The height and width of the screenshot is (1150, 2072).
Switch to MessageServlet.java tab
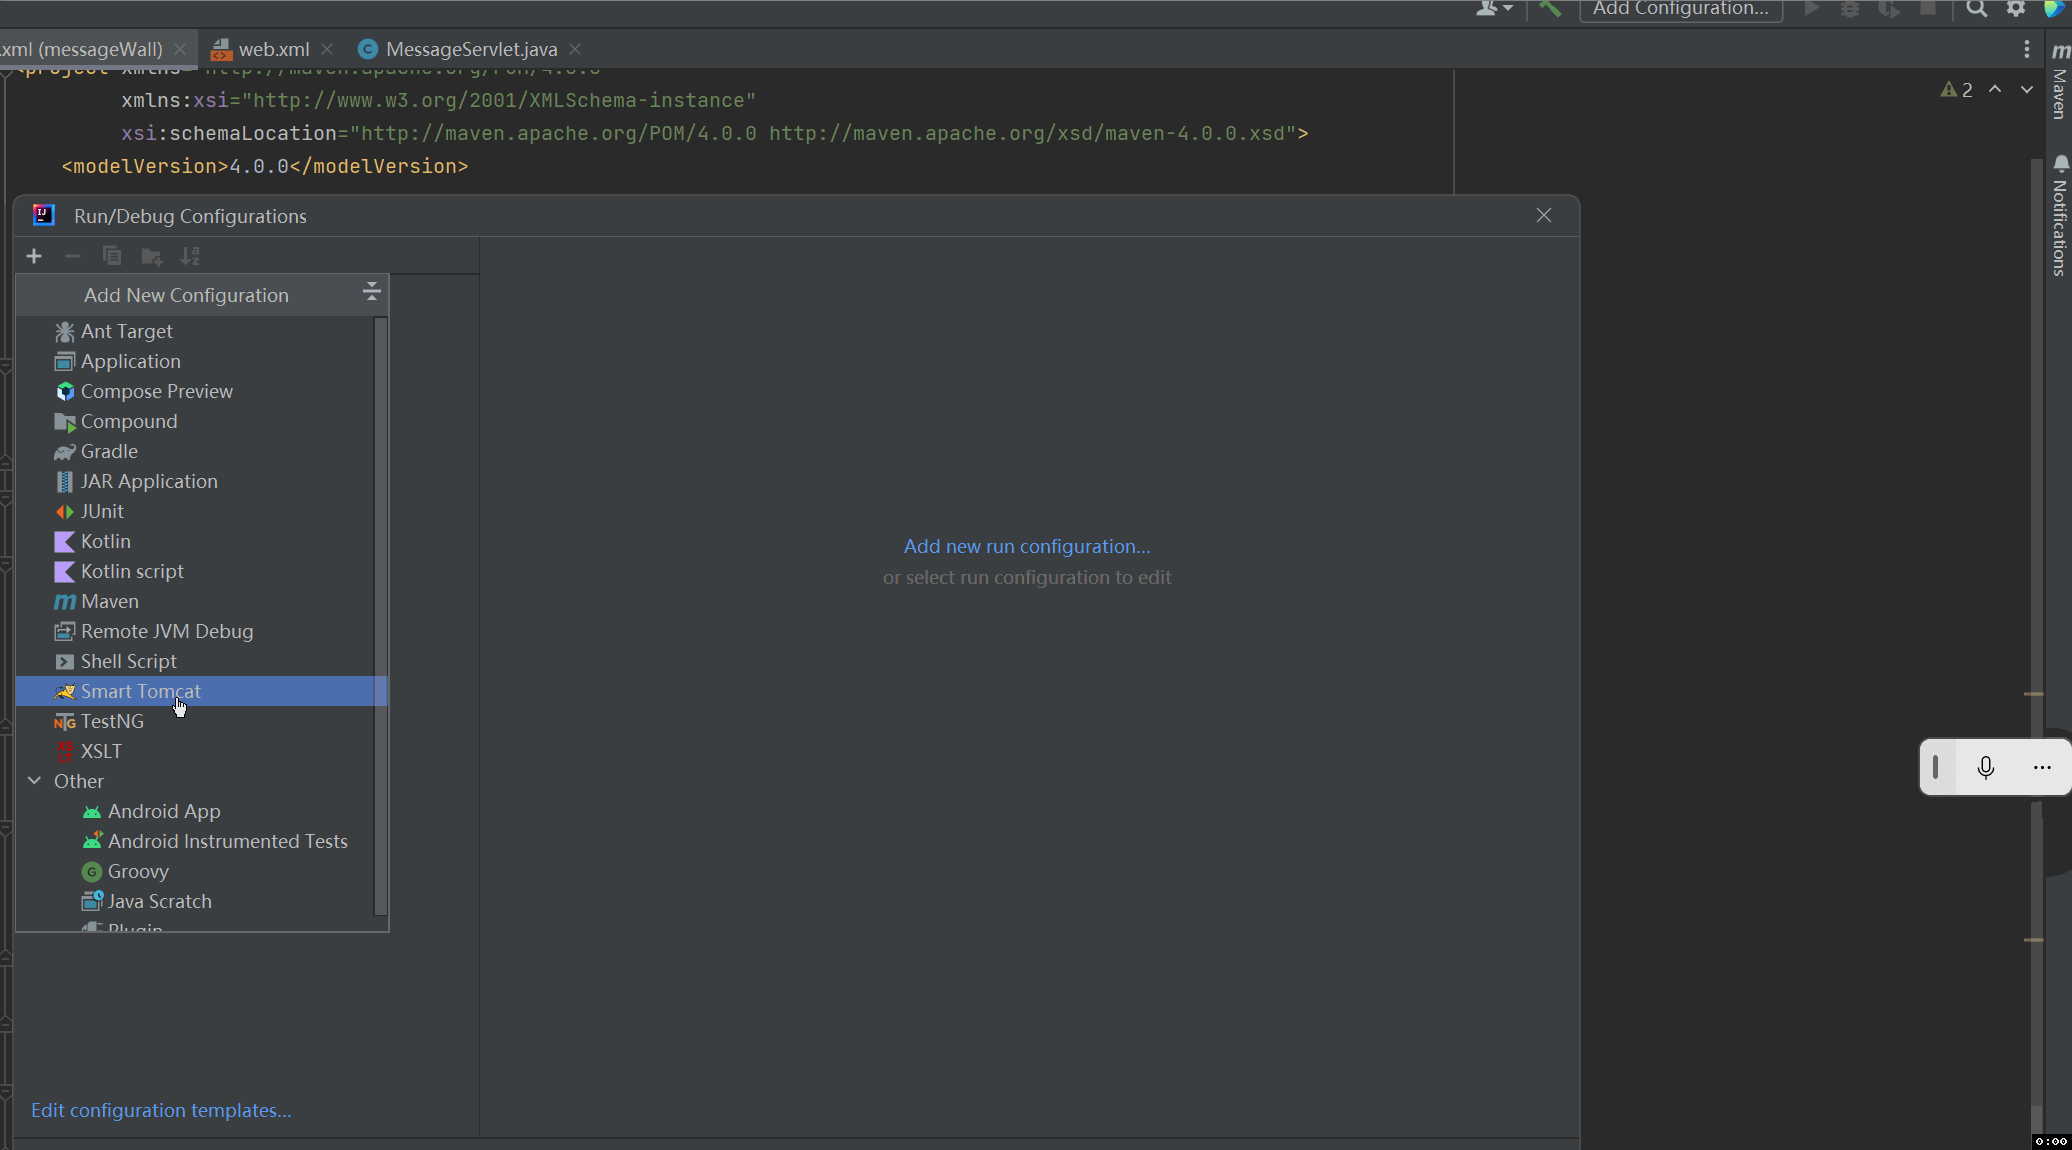click(470, 49)
